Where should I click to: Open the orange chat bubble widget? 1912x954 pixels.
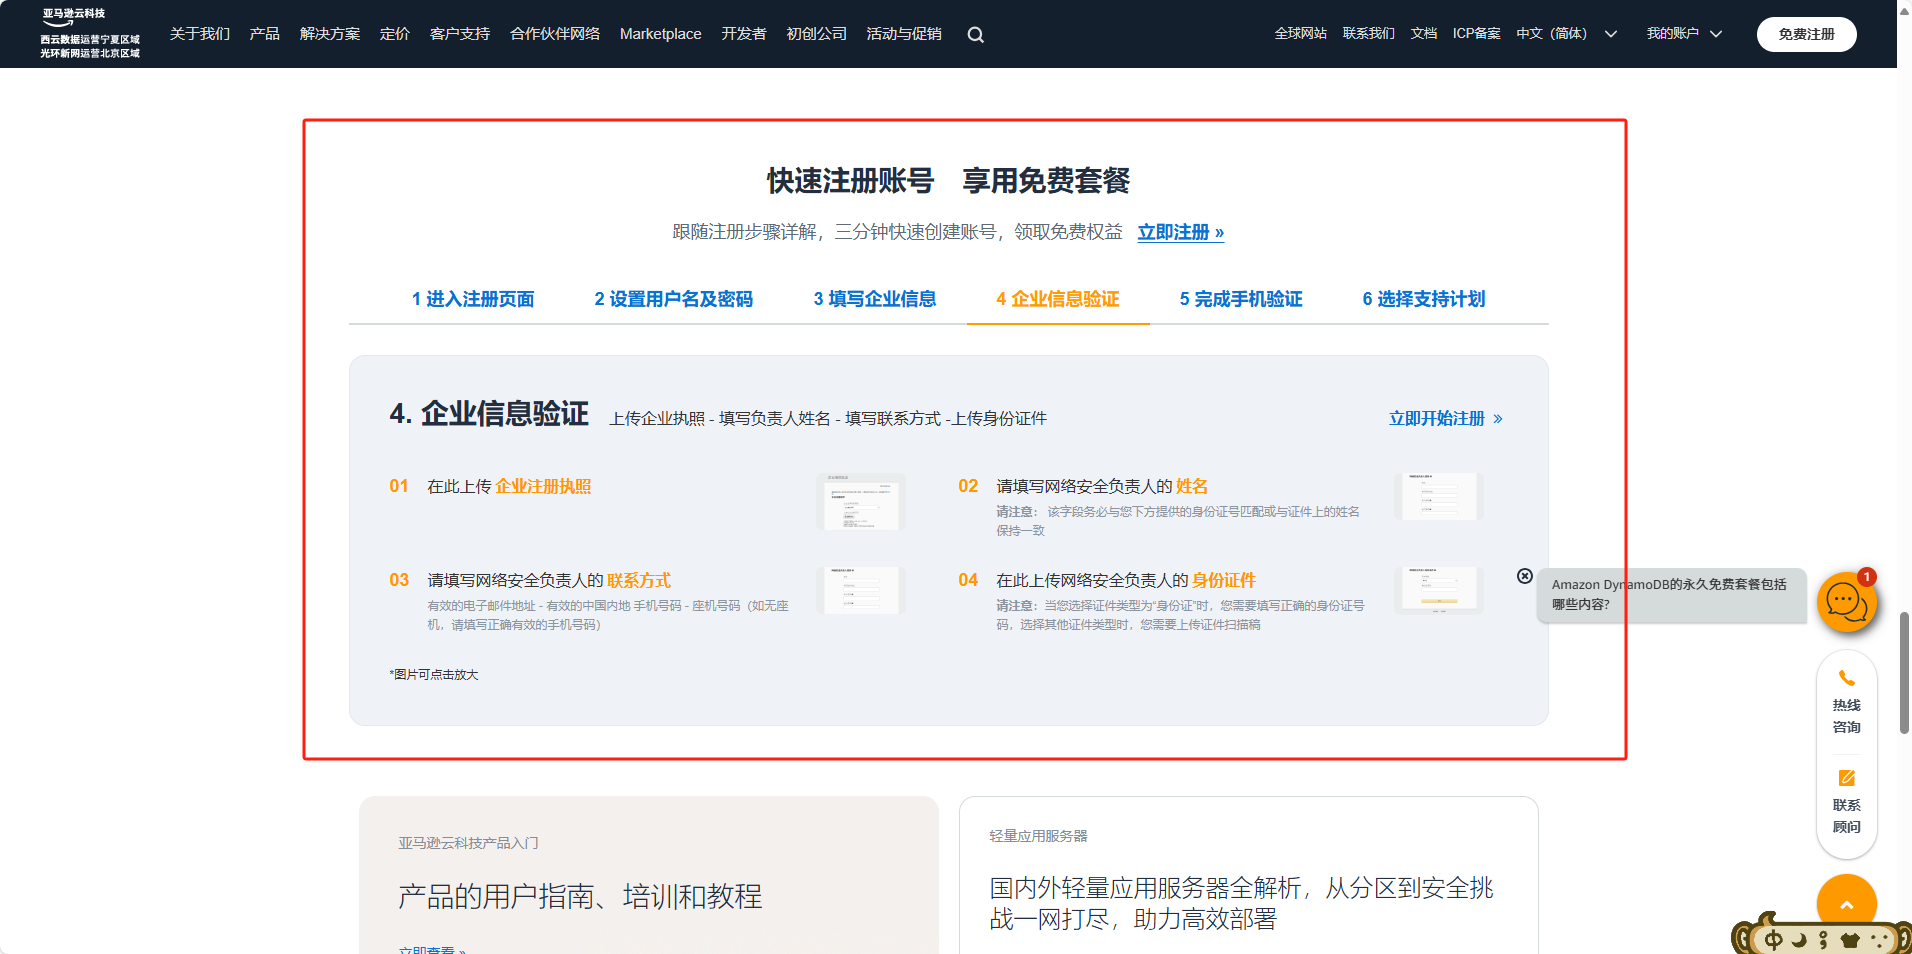[1846, 602]
